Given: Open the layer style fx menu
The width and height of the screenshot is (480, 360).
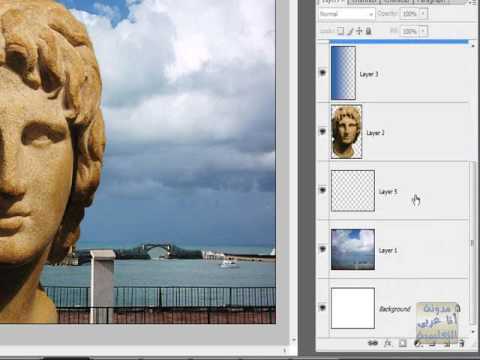Looking at the screenshot, I should (x=388, y=342).
